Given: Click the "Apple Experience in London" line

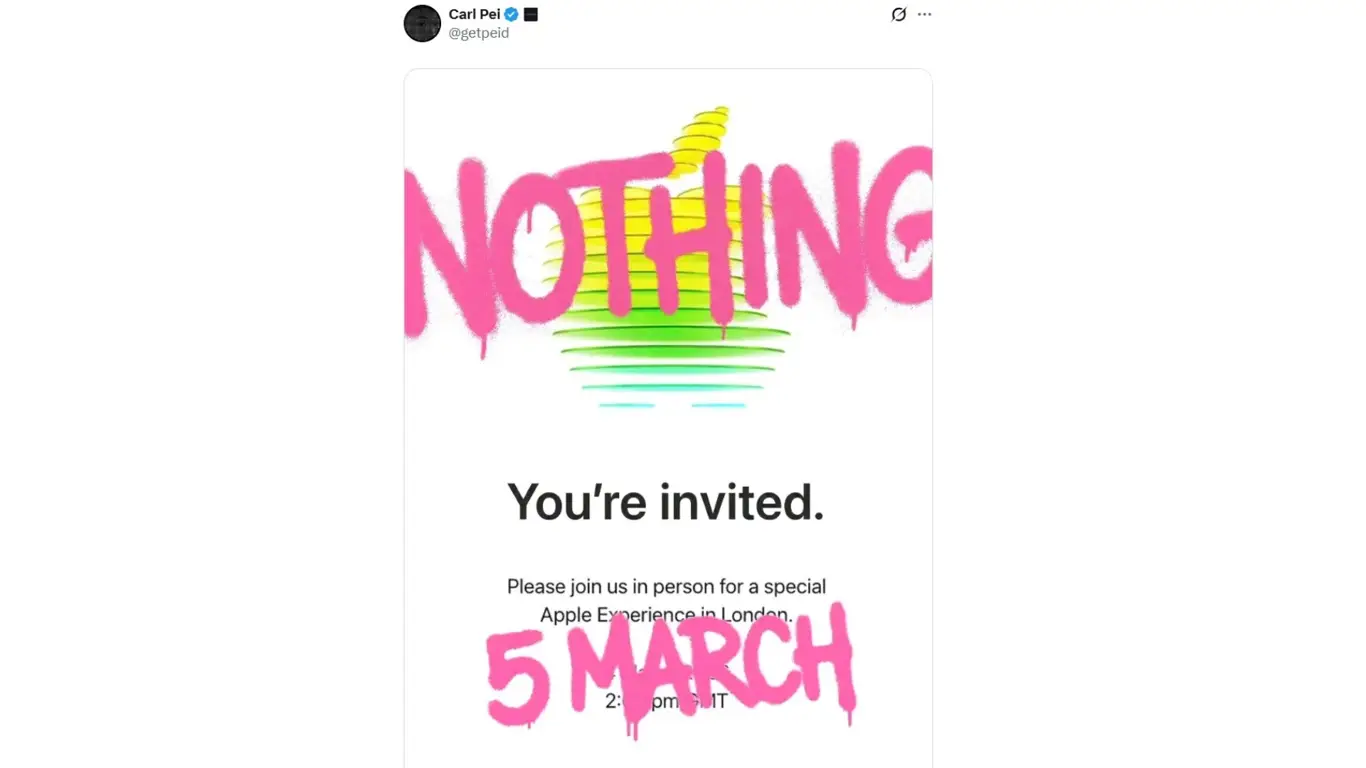Looking at the screenshot, I should (x=666, y=614).
